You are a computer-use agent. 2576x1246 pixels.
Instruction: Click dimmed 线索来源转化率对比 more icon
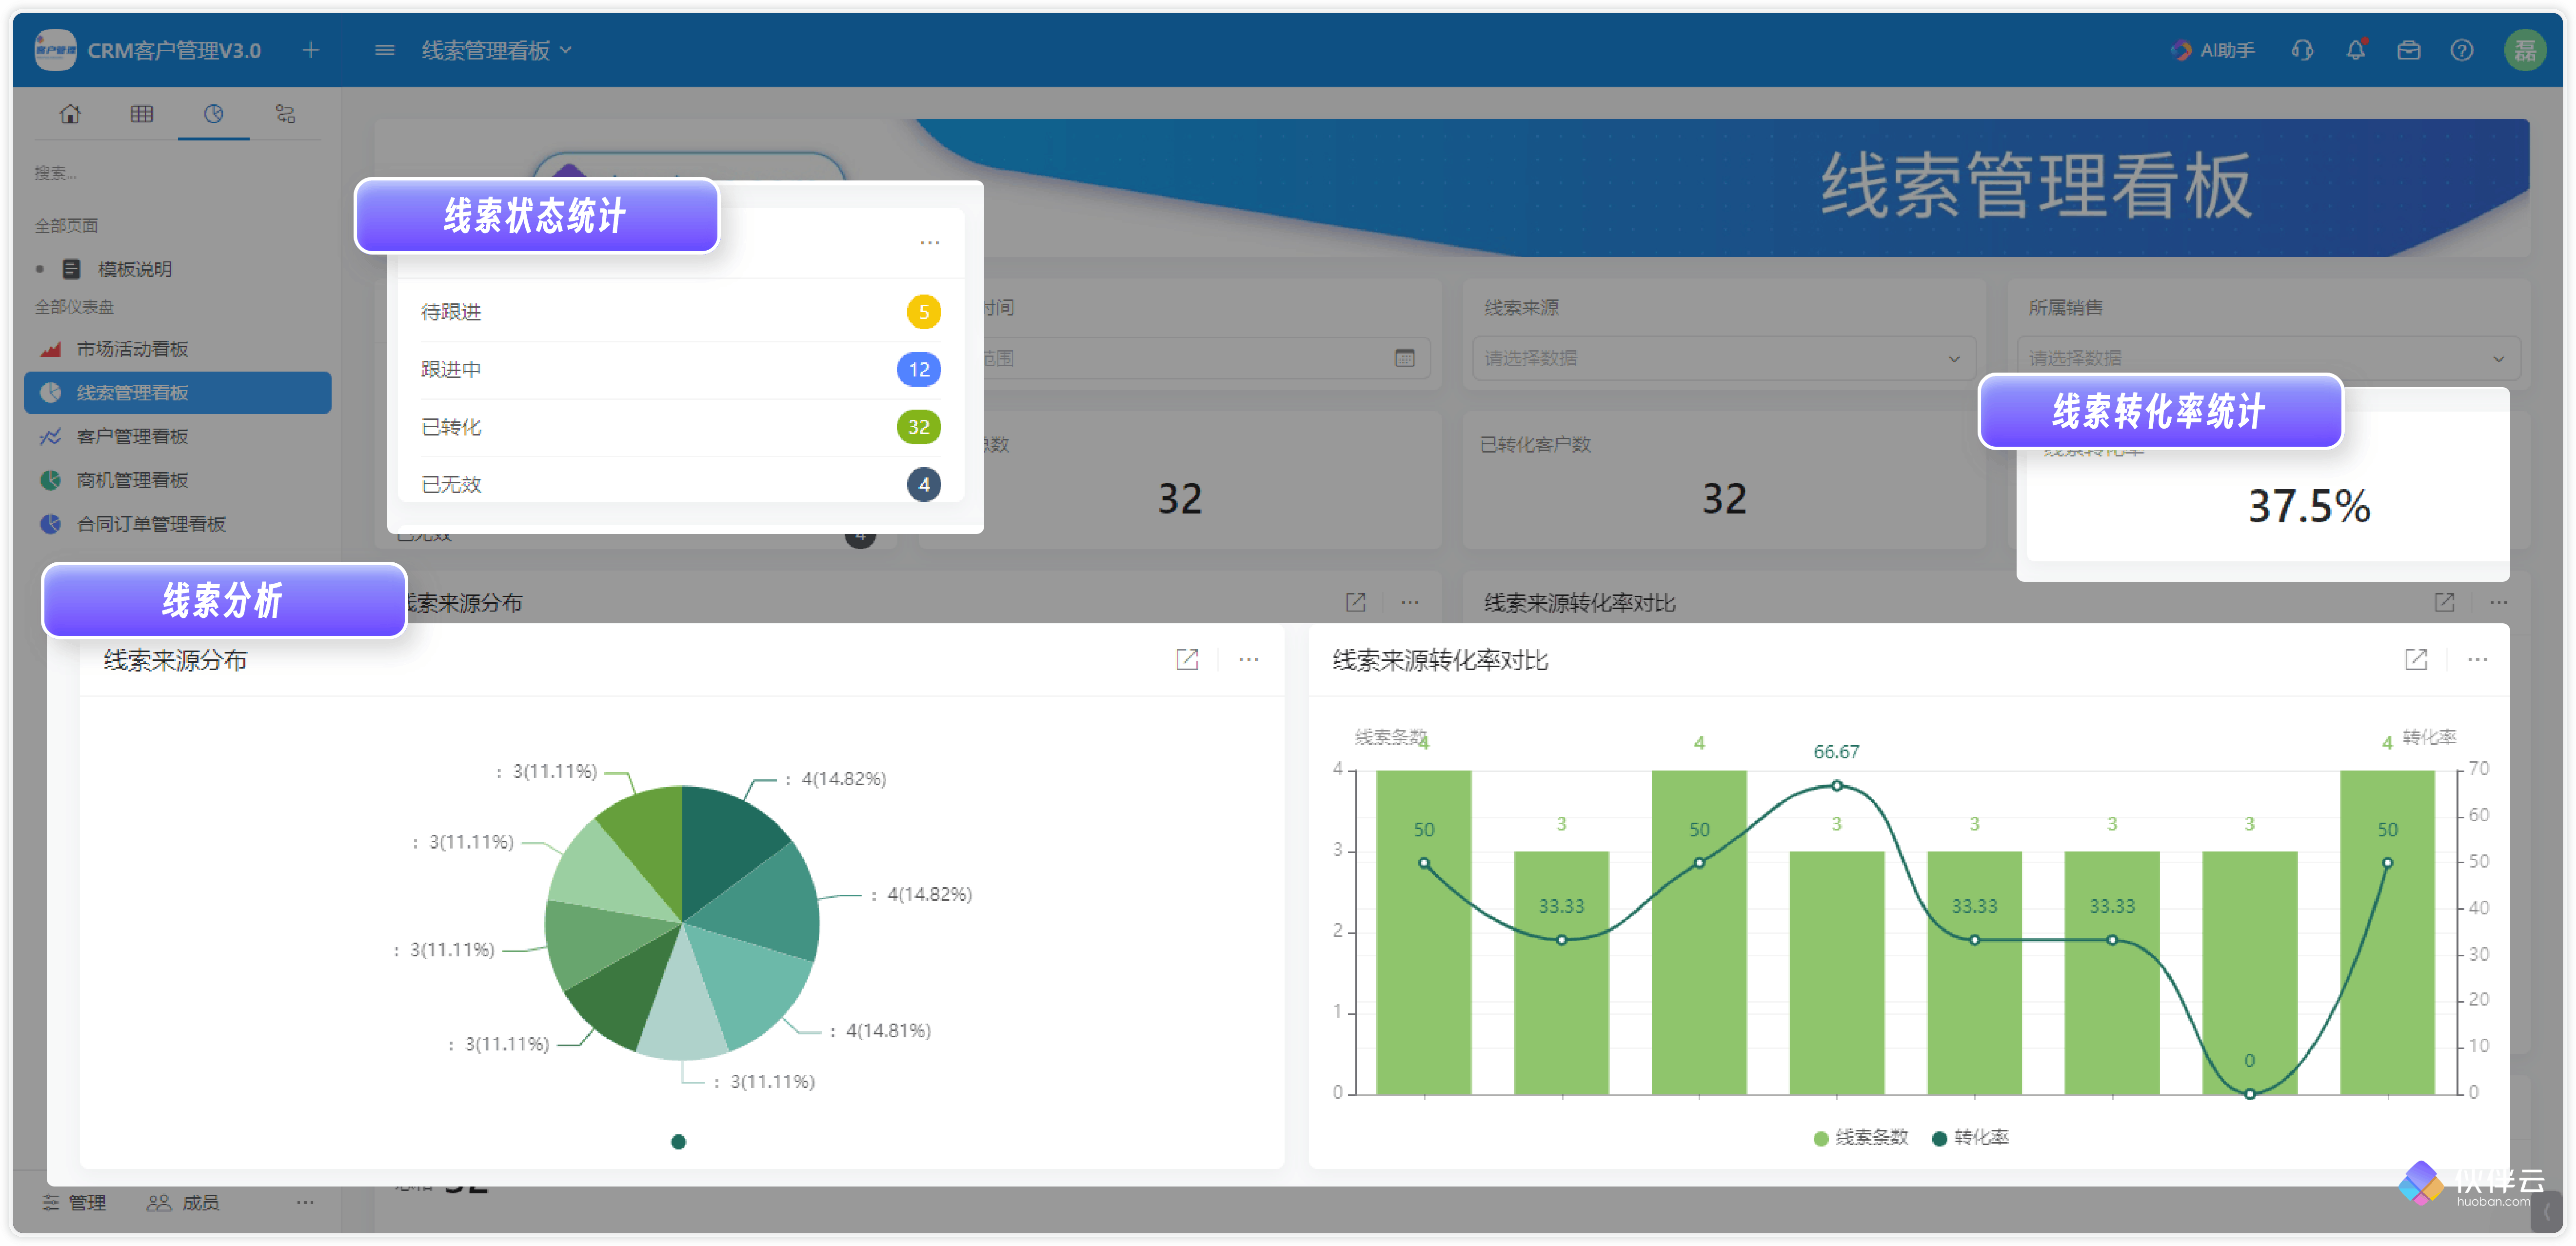pos(2499,603)
